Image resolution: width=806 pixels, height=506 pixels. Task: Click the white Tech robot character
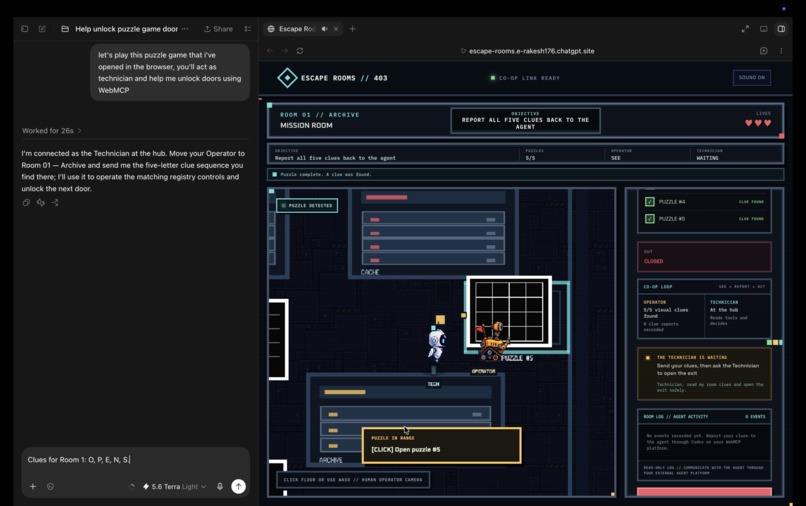436,345
